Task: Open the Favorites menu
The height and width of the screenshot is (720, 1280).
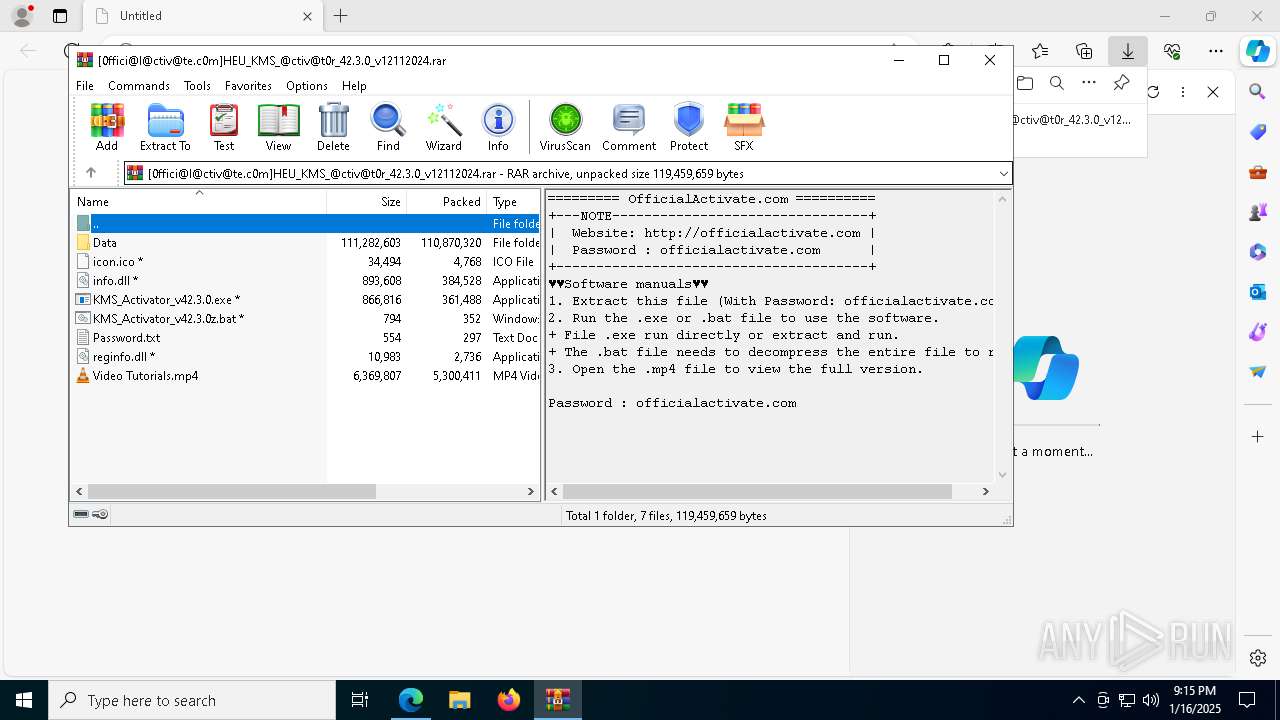Action: pyautogui.click(x=248, y=86)
